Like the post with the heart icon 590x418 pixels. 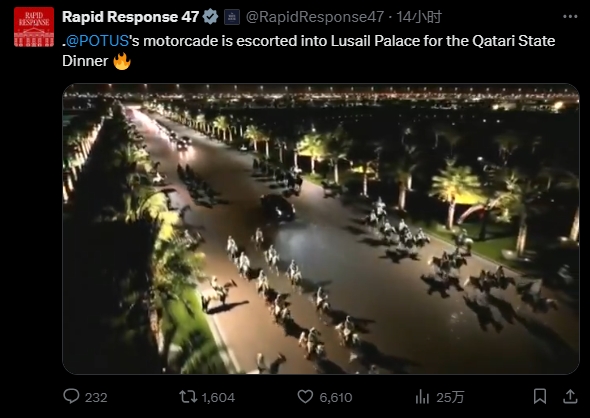305,397
